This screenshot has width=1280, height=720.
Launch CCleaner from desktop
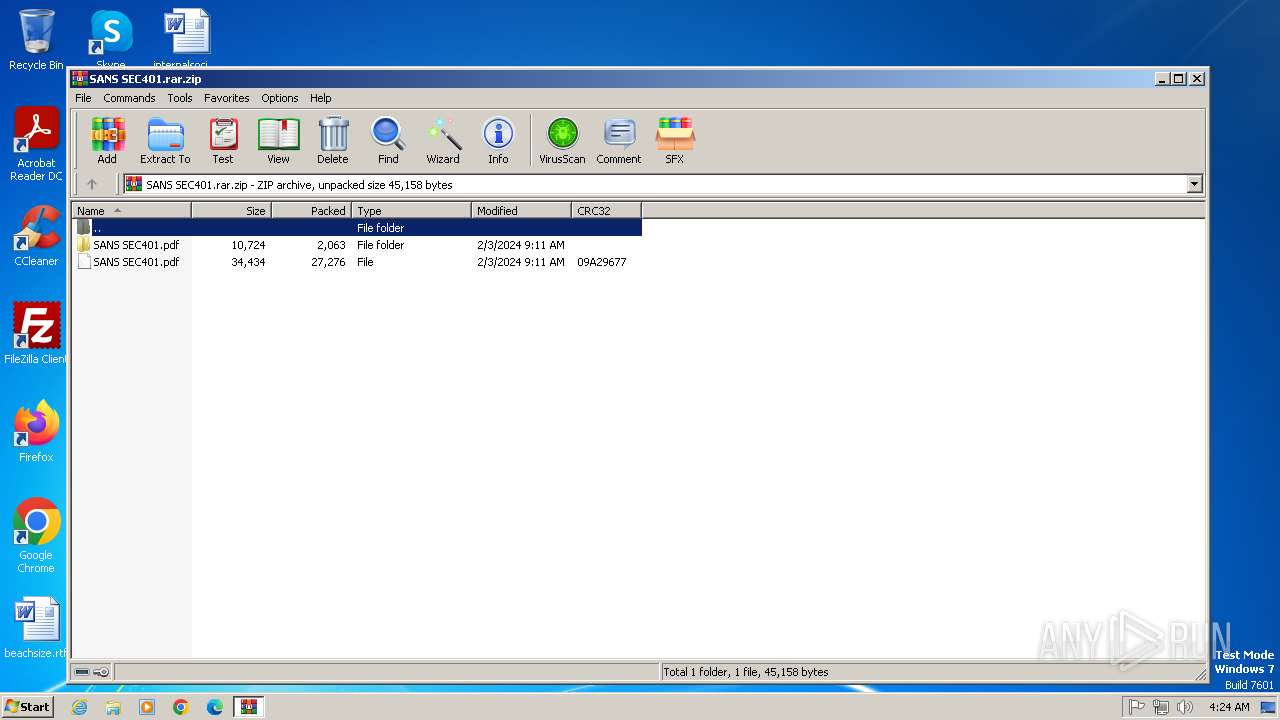pyautogui.click(x=36, y=236)
